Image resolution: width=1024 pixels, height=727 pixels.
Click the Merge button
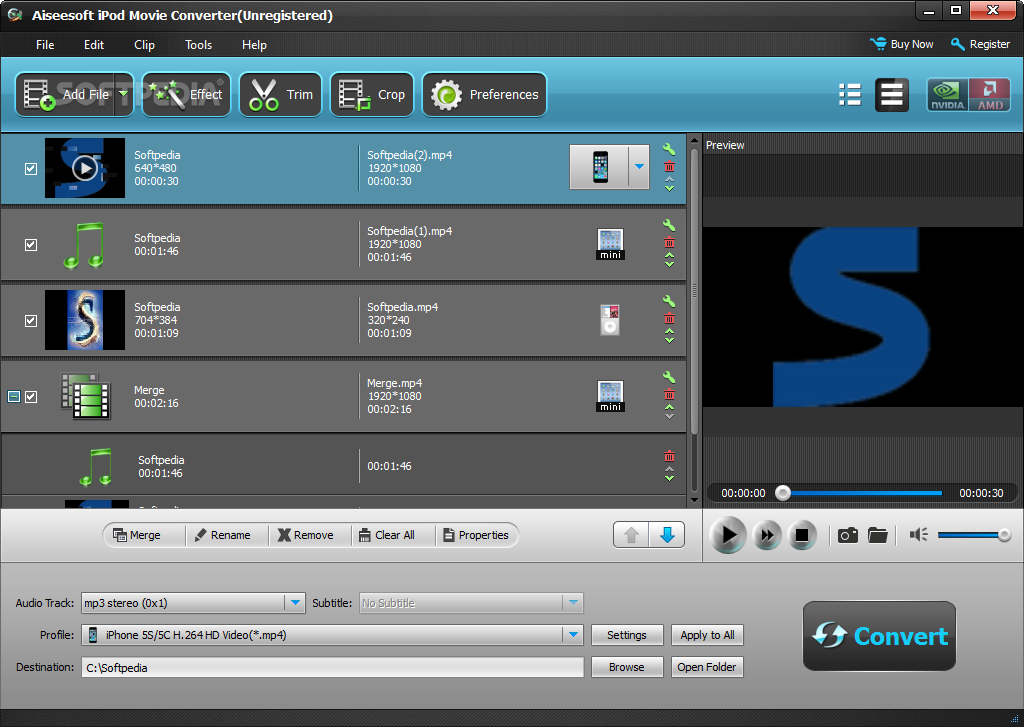136,535
